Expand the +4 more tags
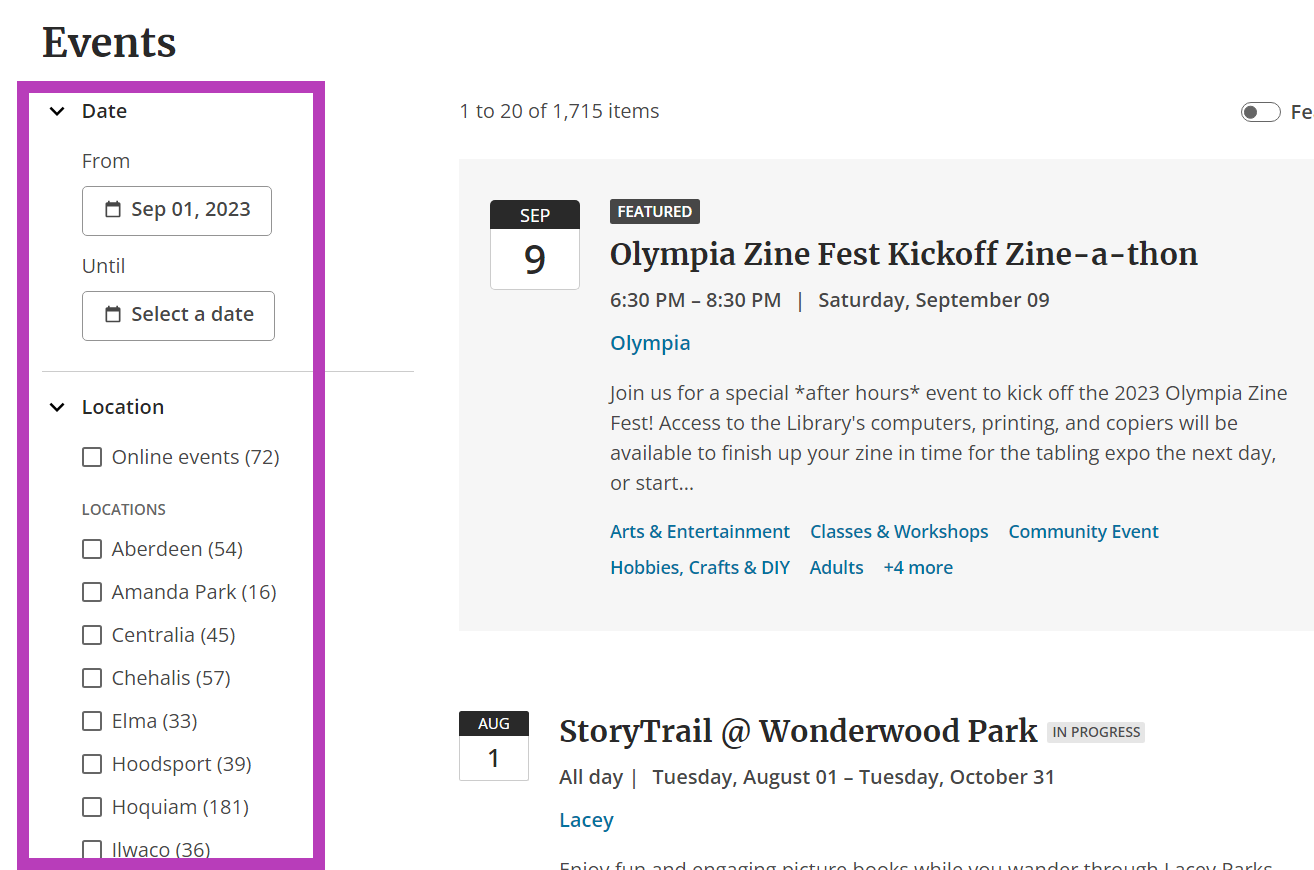The width and height of the screenshot is (1314, 870). (x=918, y=567)
